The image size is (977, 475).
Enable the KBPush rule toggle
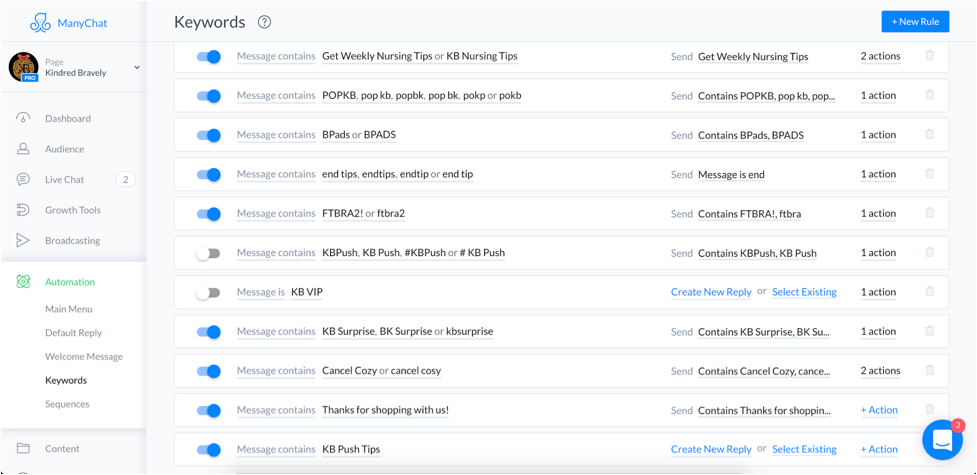point(208,253)
